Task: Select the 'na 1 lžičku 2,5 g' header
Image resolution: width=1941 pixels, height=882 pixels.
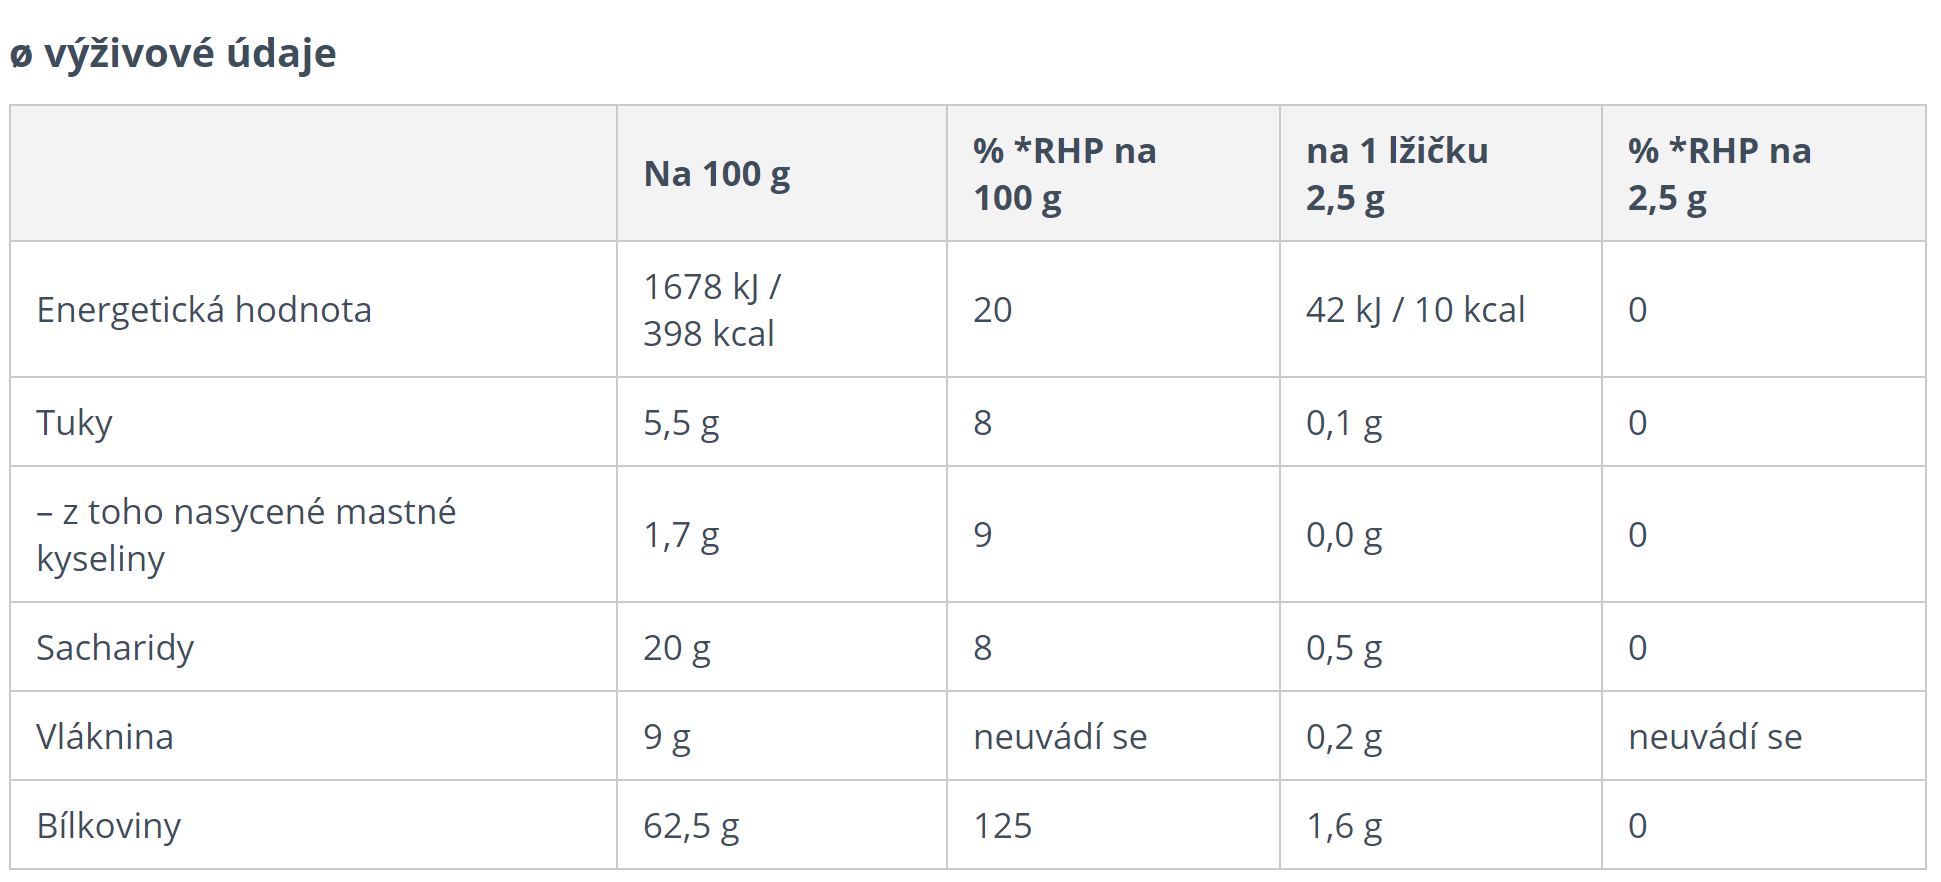Action: point(1397,174)
